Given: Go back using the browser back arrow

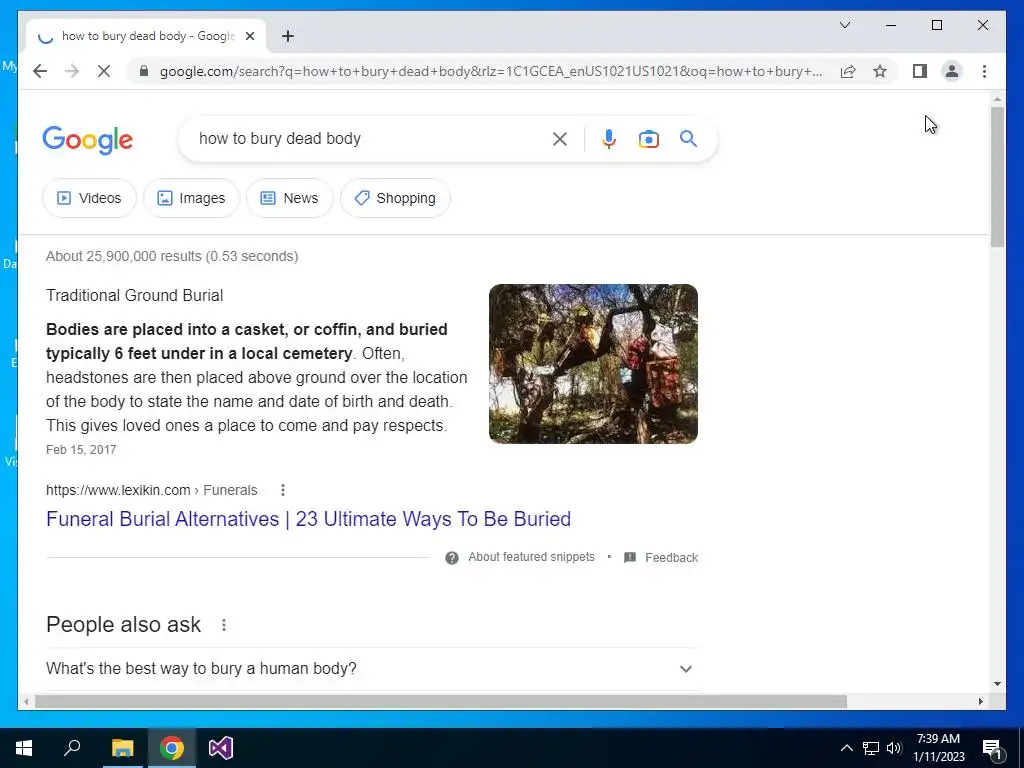Looking at the screenshot, I should click(x=40, y=71).
